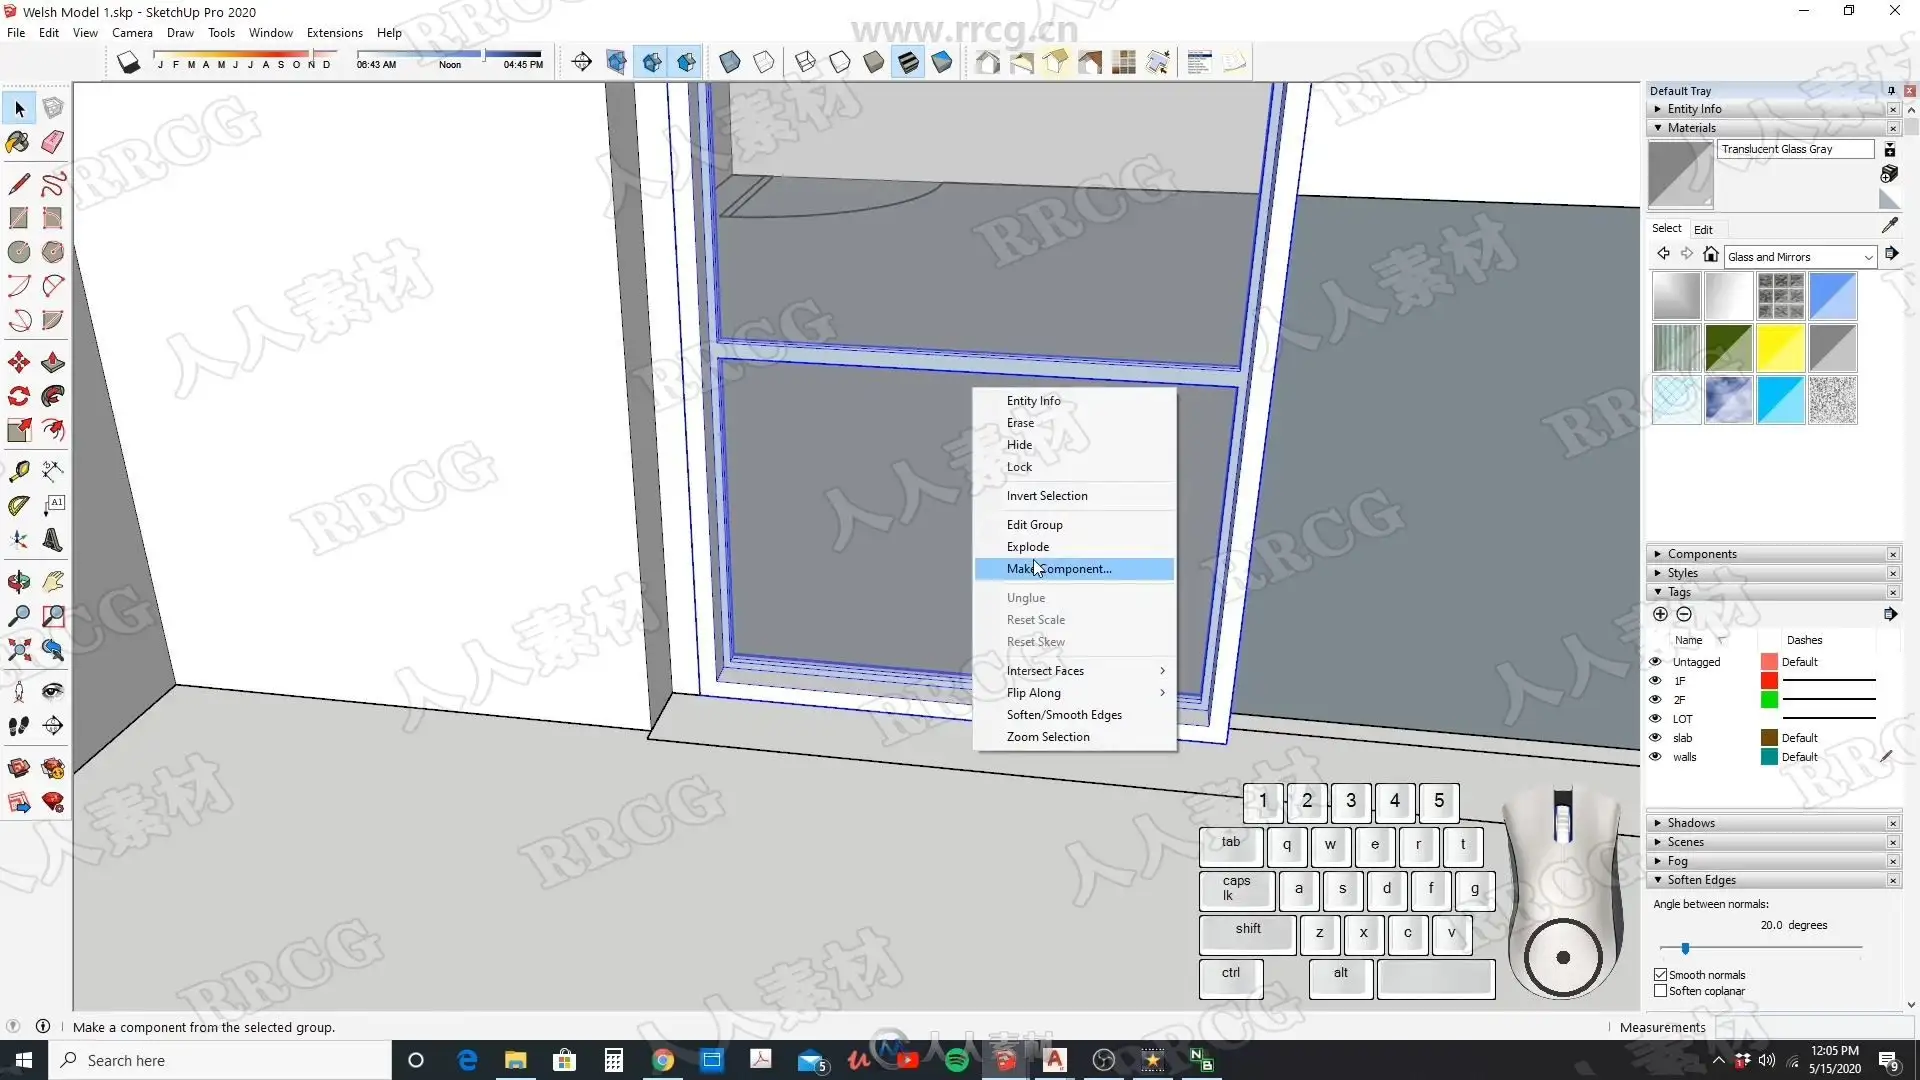Hide the walls tag using eye icon
1920x1080 pixels.
point(1655,757)
